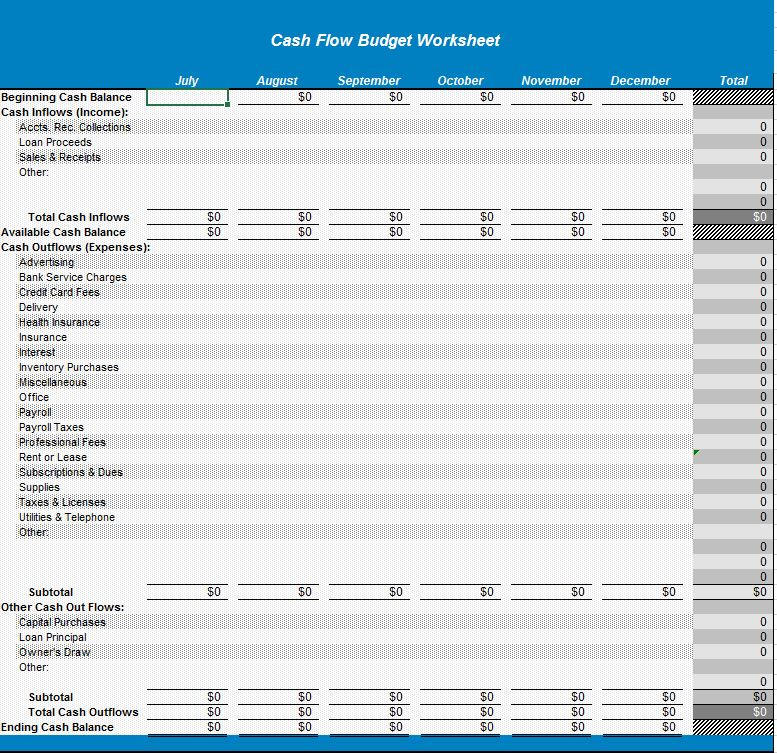Select the Supplies row label
The width and height of the screenshot is (777, 753).
39,487
